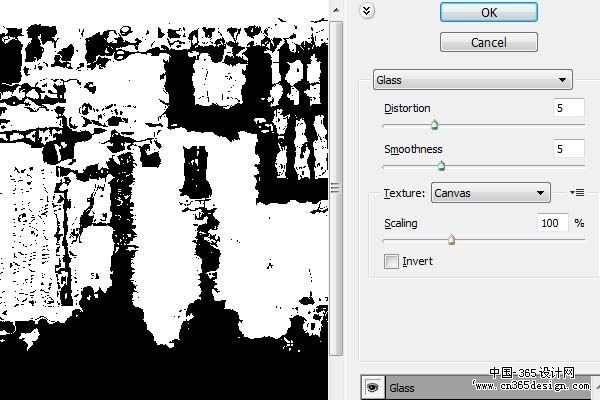Click the preview scrollbar up arrow

(x=336, y=10)
